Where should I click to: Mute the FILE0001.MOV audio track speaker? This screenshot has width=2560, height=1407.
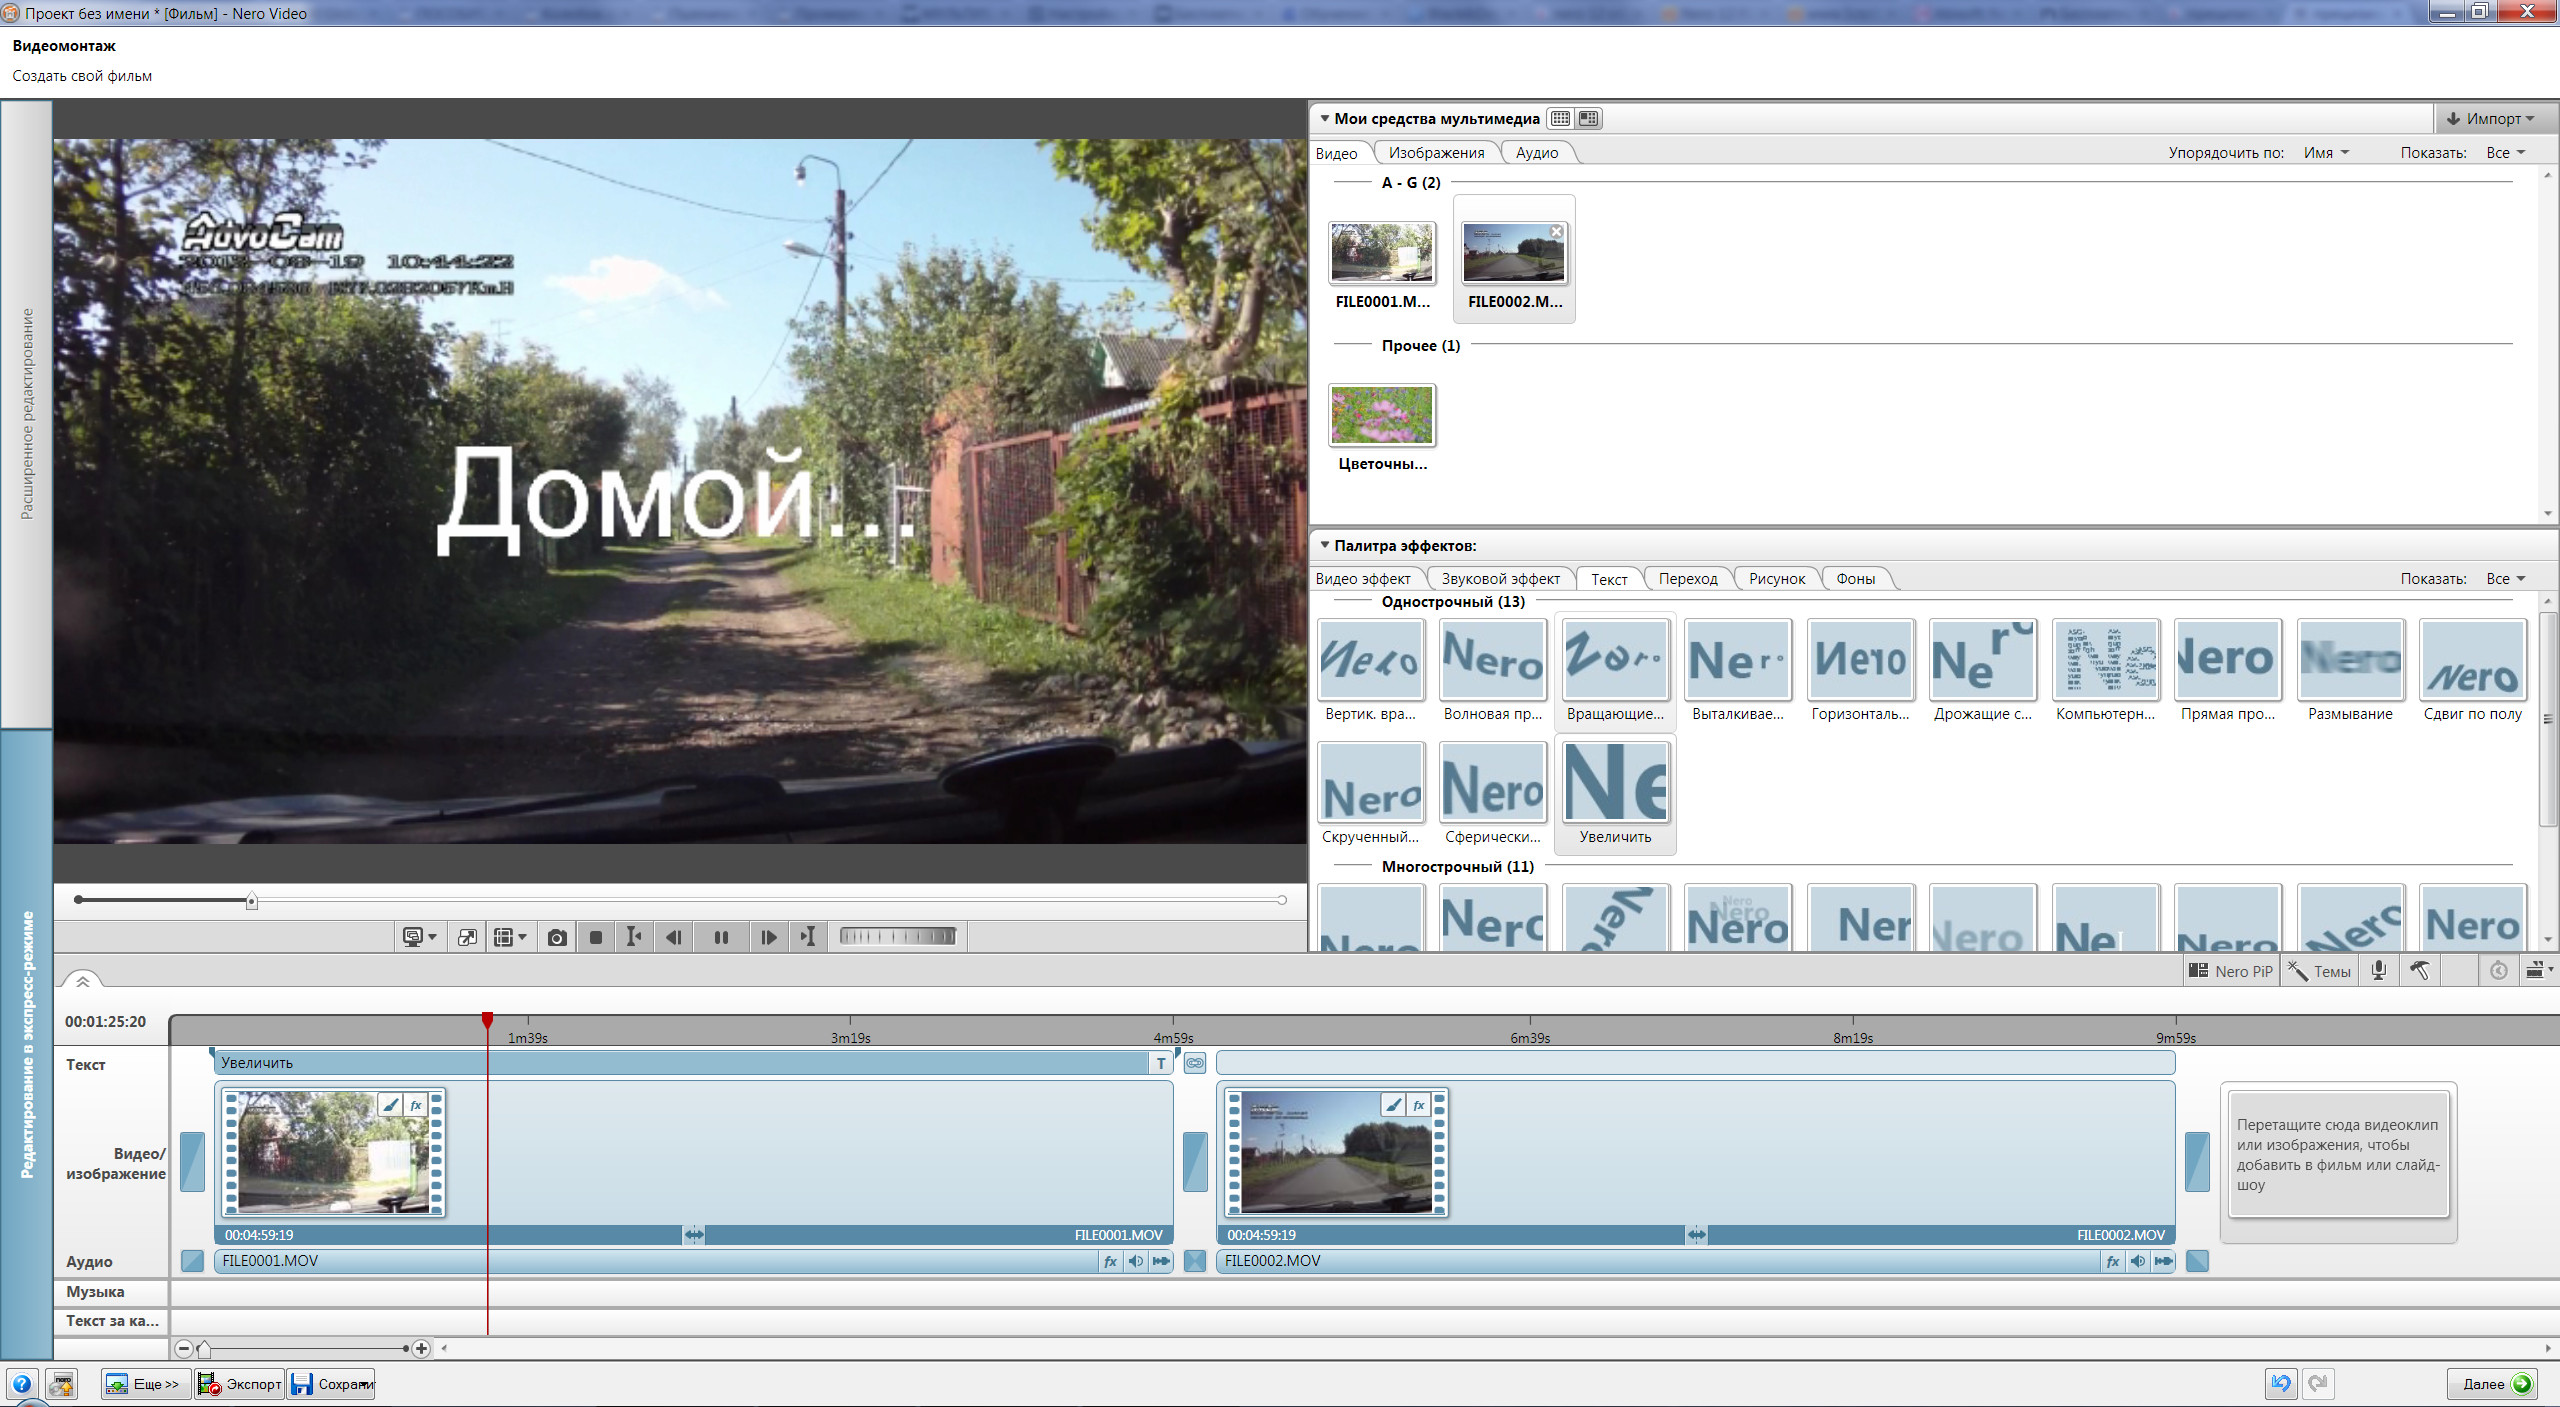(x=1136, y=1261)
